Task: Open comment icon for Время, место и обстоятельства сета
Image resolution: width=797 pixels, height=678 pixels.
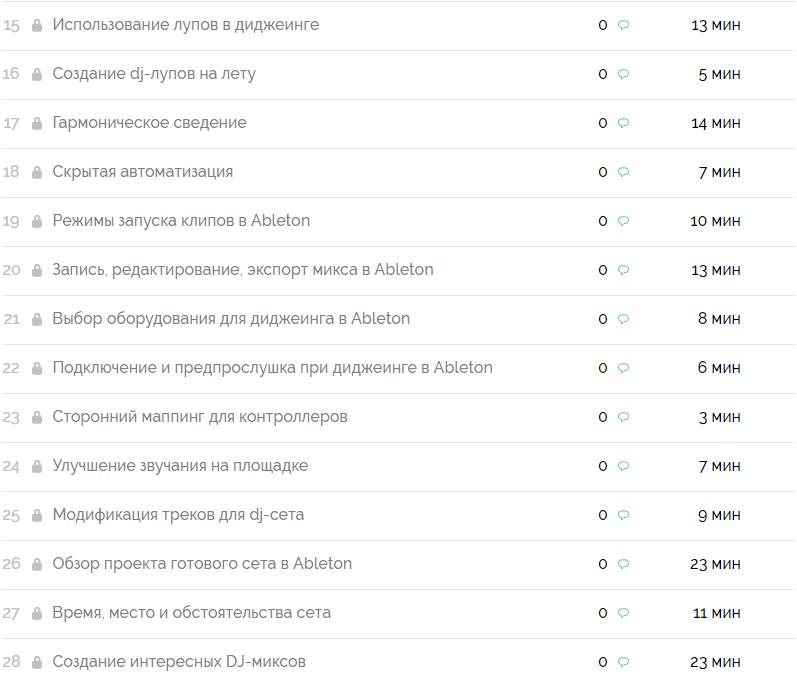Action: 623,613
